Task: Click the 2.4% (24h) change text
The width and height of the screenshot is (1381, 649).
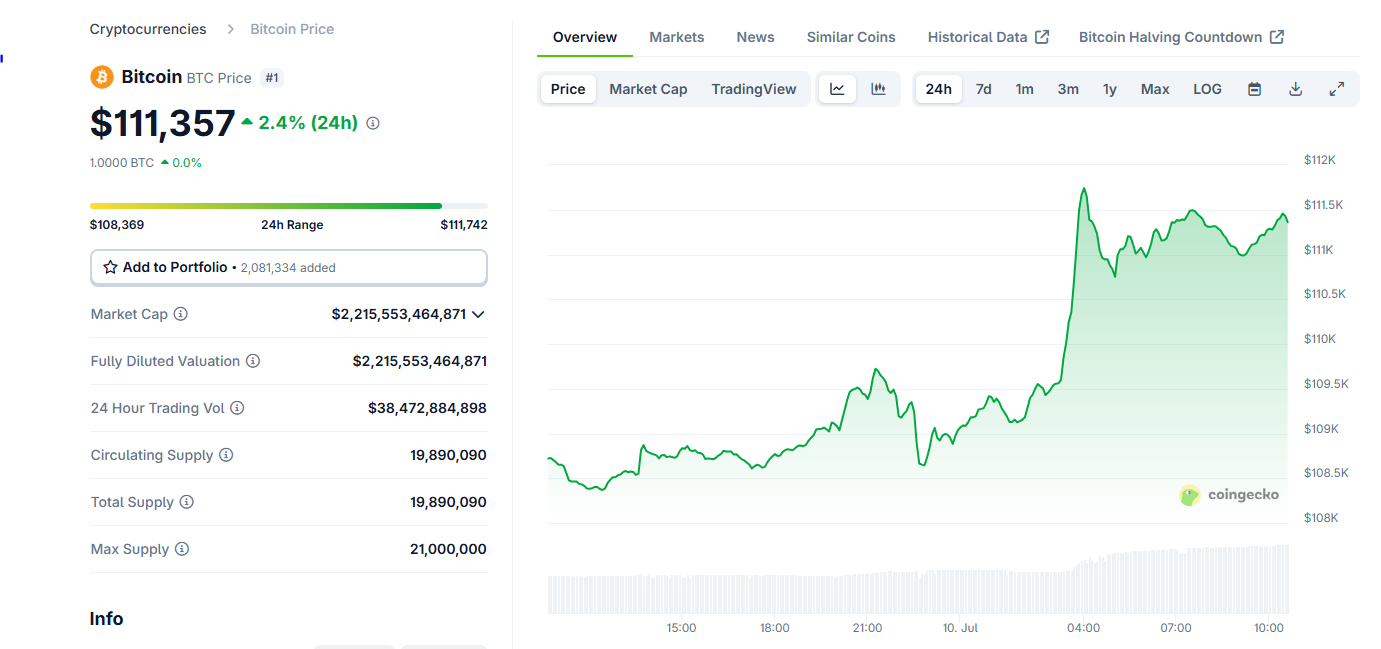Action: click(x=308, y=123)
